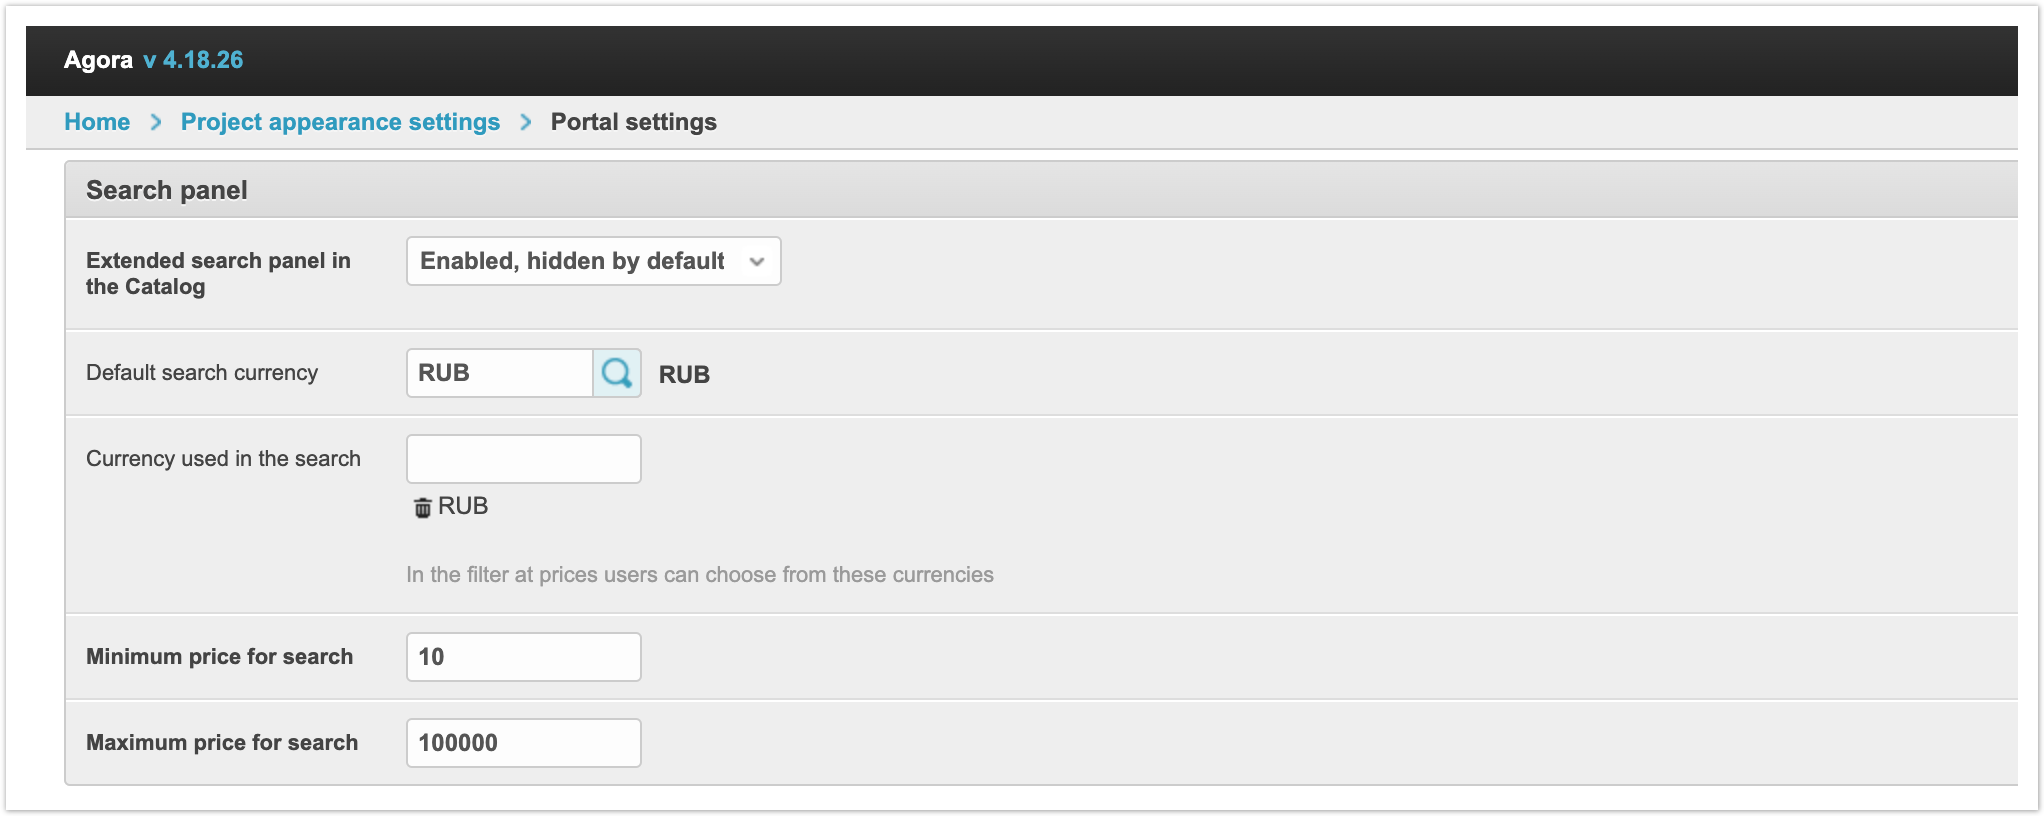Click the chevron separator right after Home
Image resolution: width=2044 pixels, height=816 pixels.
pyautogui.click(x=156, y=122)
